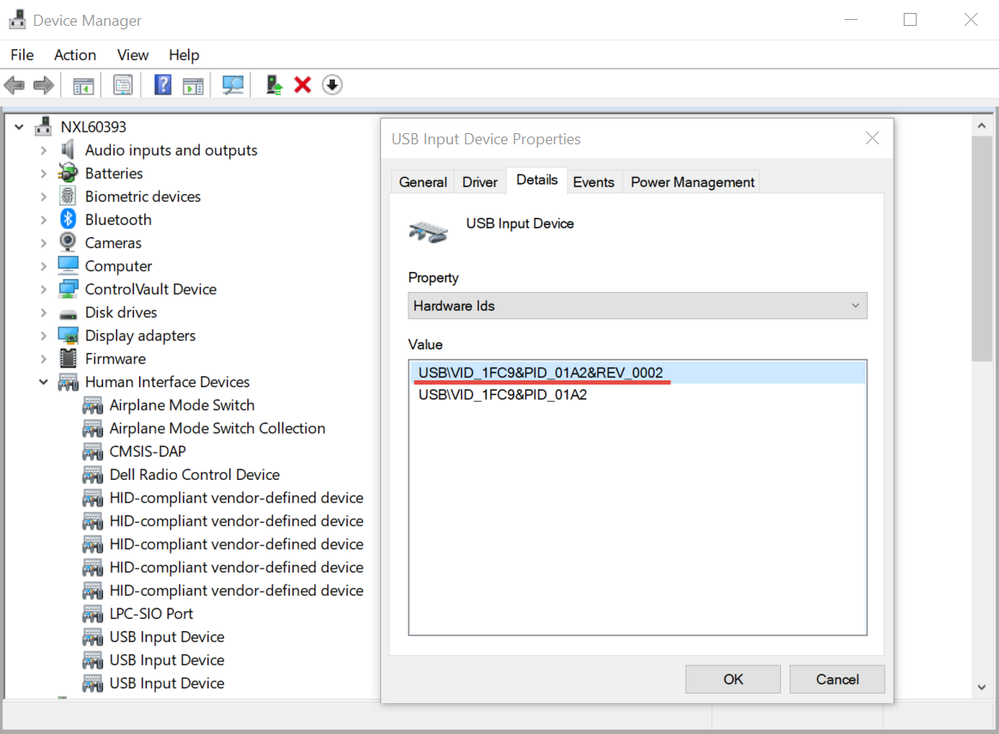
Task: Collapse the Human Interface Devices category
Action: pos(43,382)
